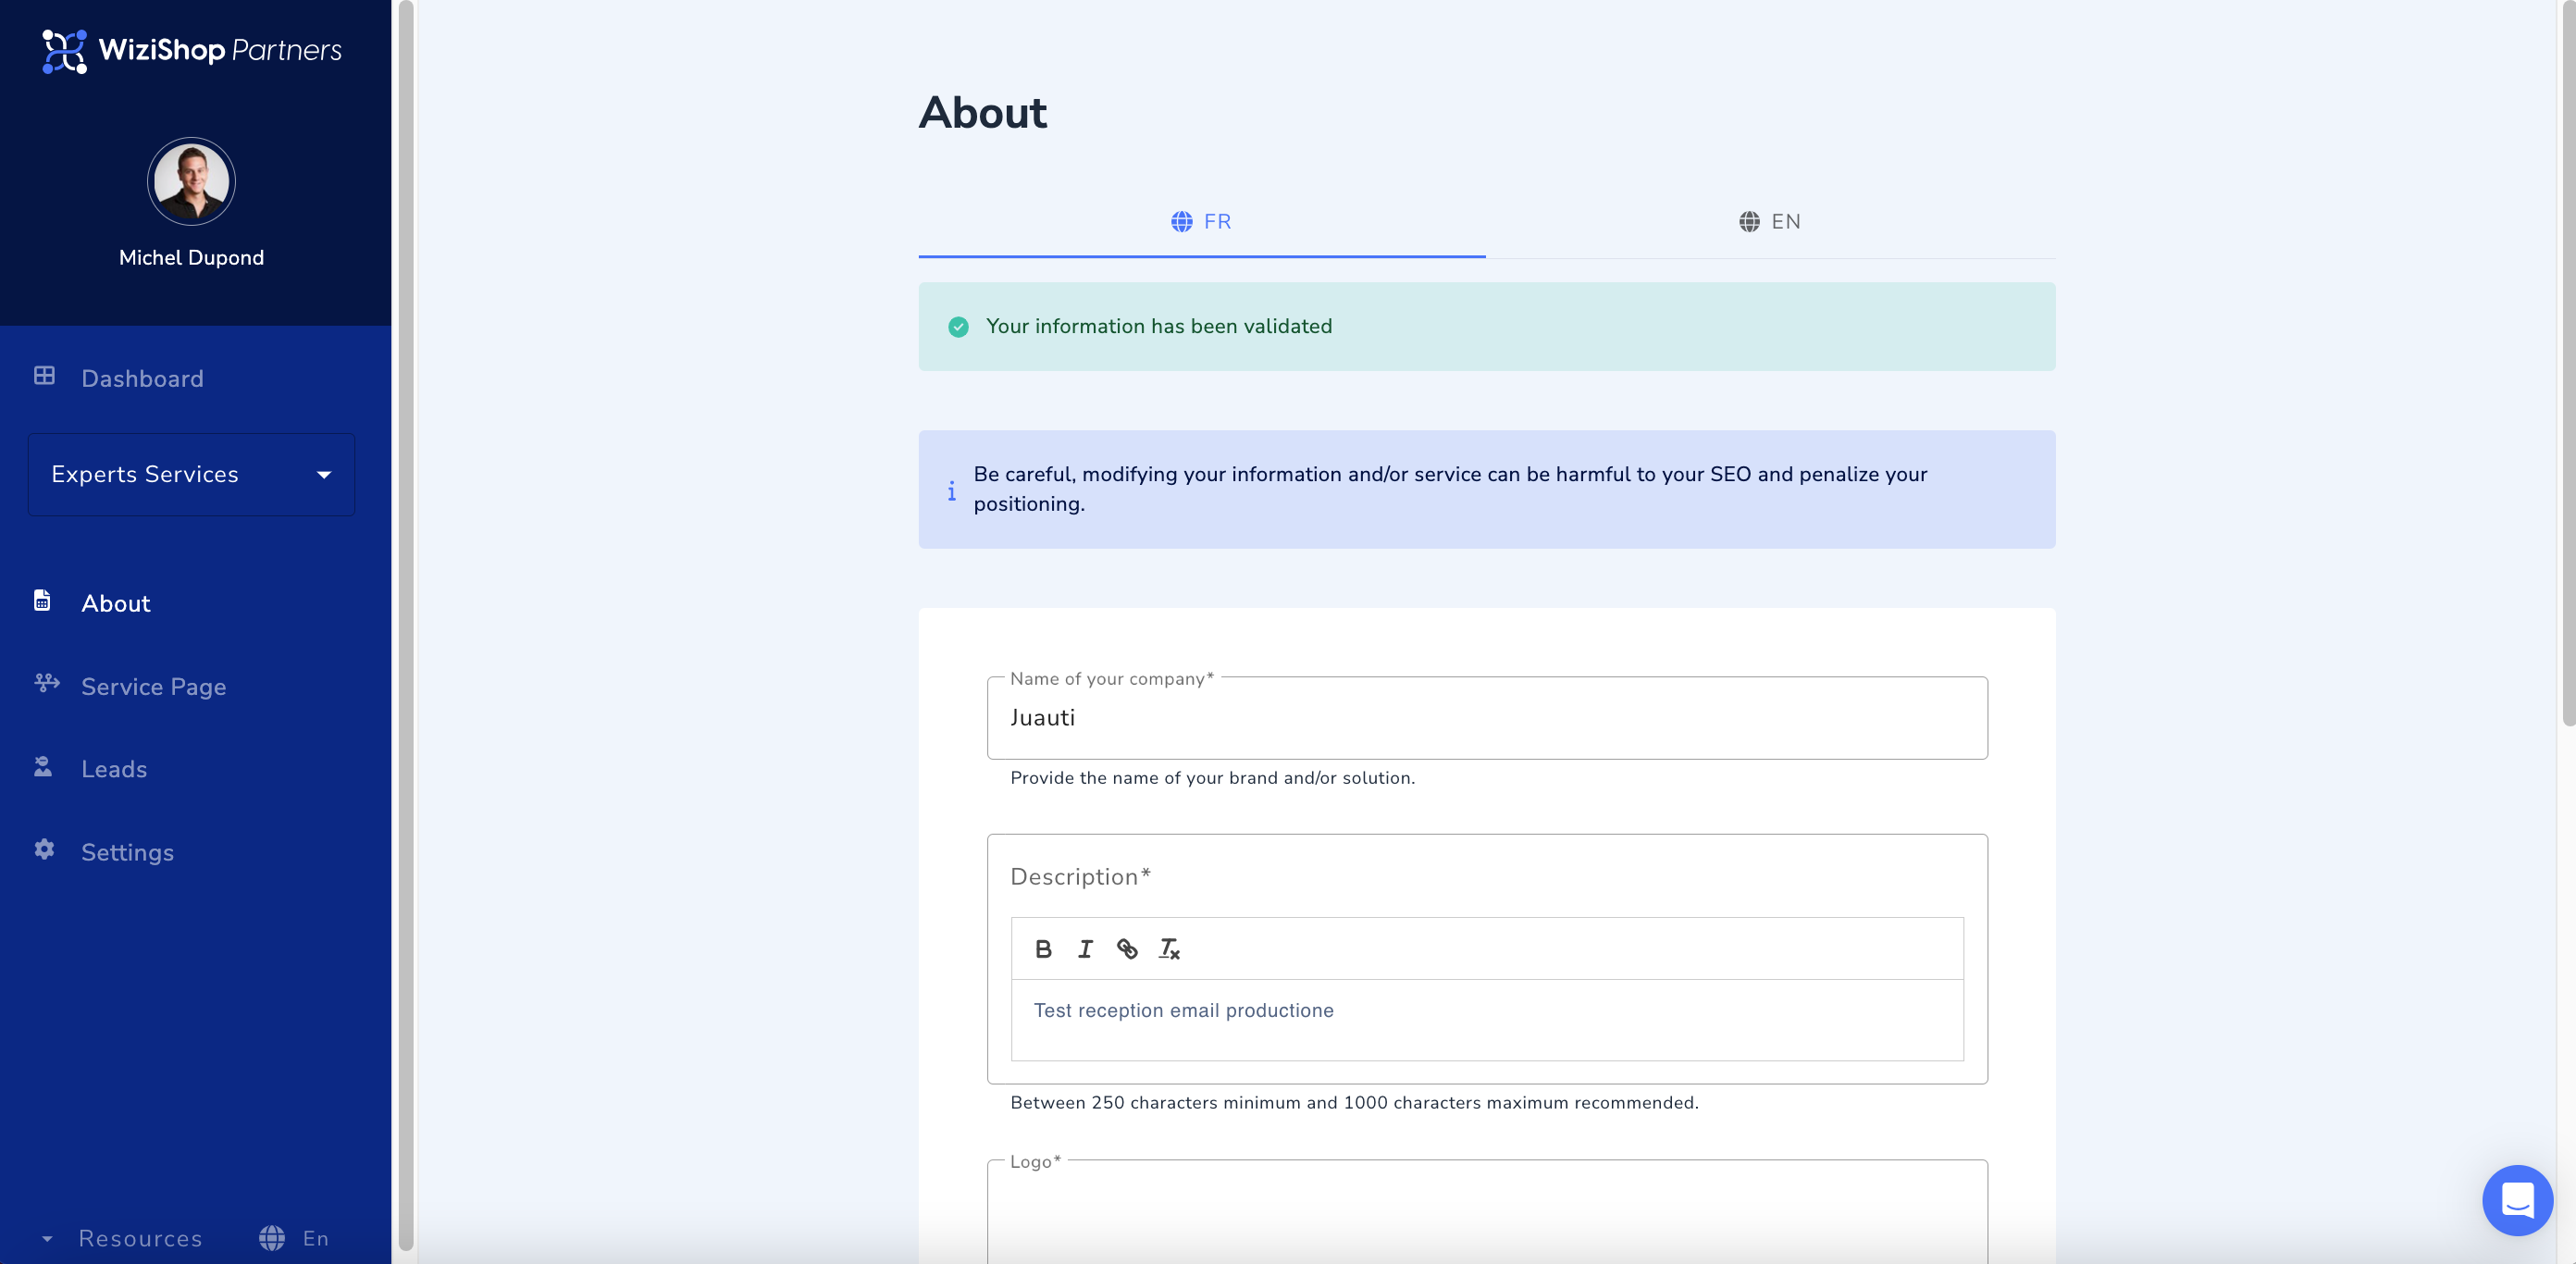The width and height of the screenshot is (2576, 1264).
Task: Select About in the sidebar
Action: click(x=116, y=603)
